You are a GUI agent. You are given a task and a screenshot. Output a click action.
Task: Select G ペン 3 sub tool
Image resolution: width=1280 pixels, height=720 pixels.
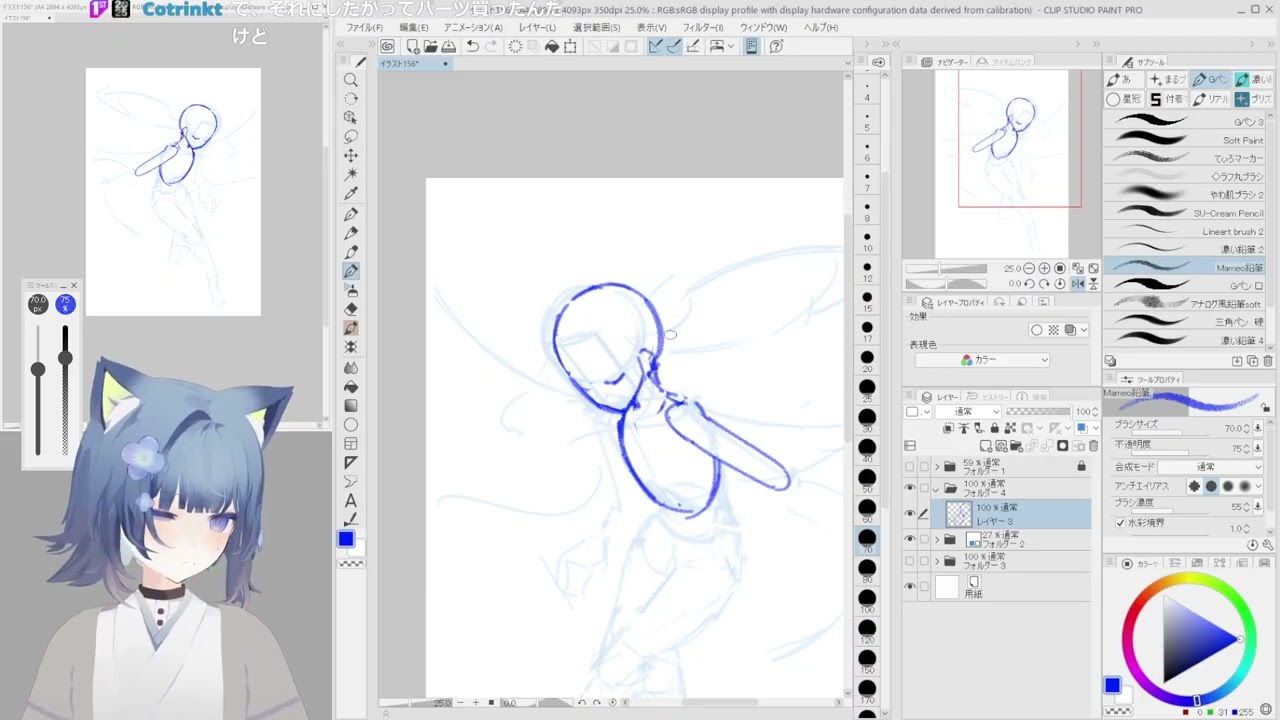pos(1185,122)
